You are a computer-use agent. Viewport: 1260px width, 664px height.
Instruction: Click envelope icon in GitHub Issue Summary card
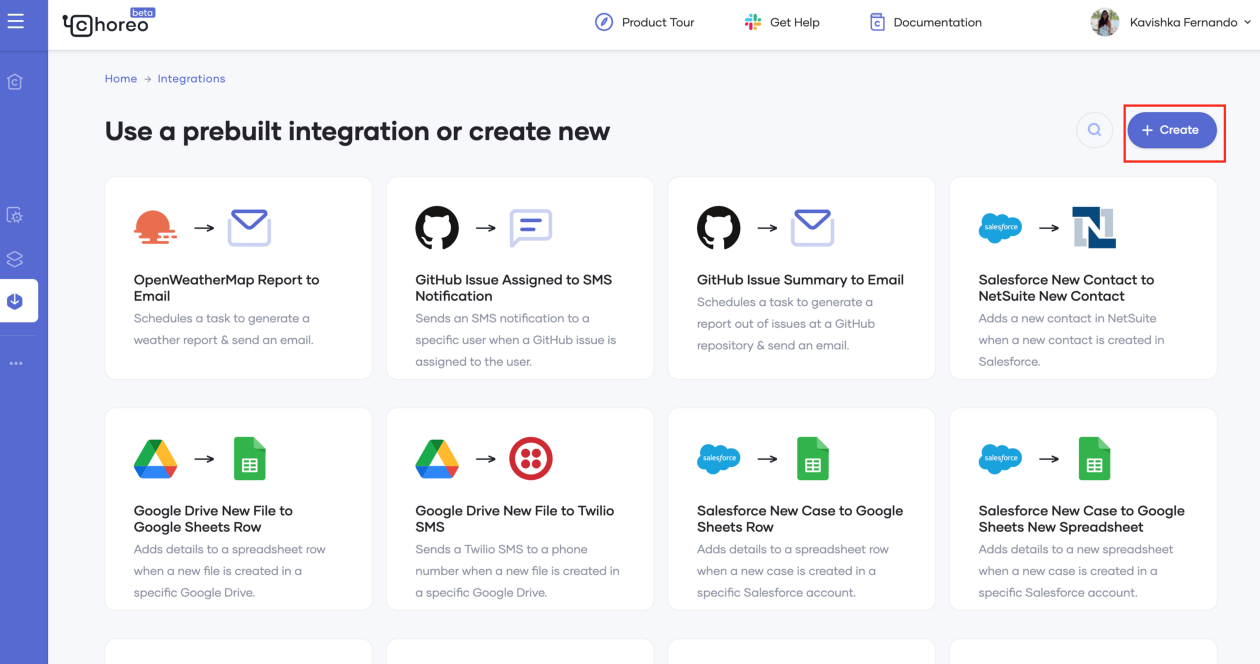(813, 228)
